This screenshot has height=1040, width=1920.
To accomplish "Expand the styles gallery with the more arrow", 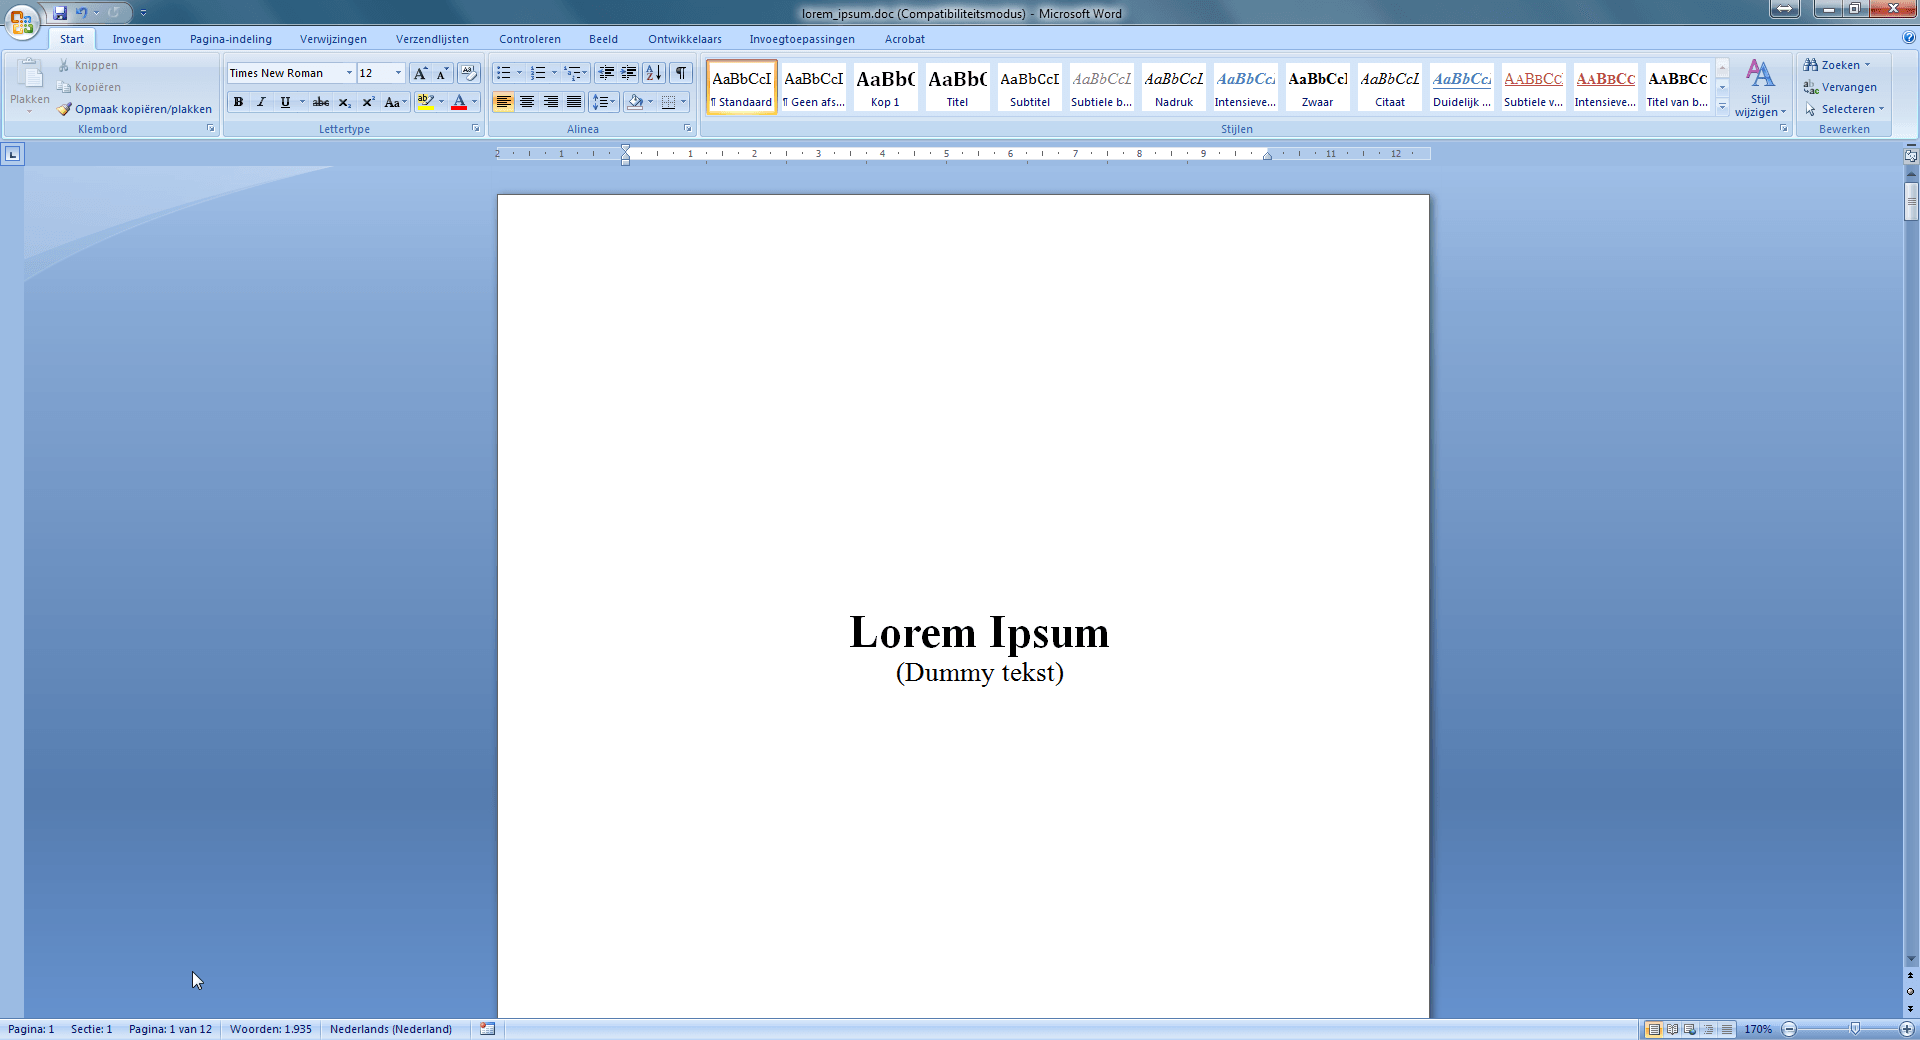I will 1722,108.
